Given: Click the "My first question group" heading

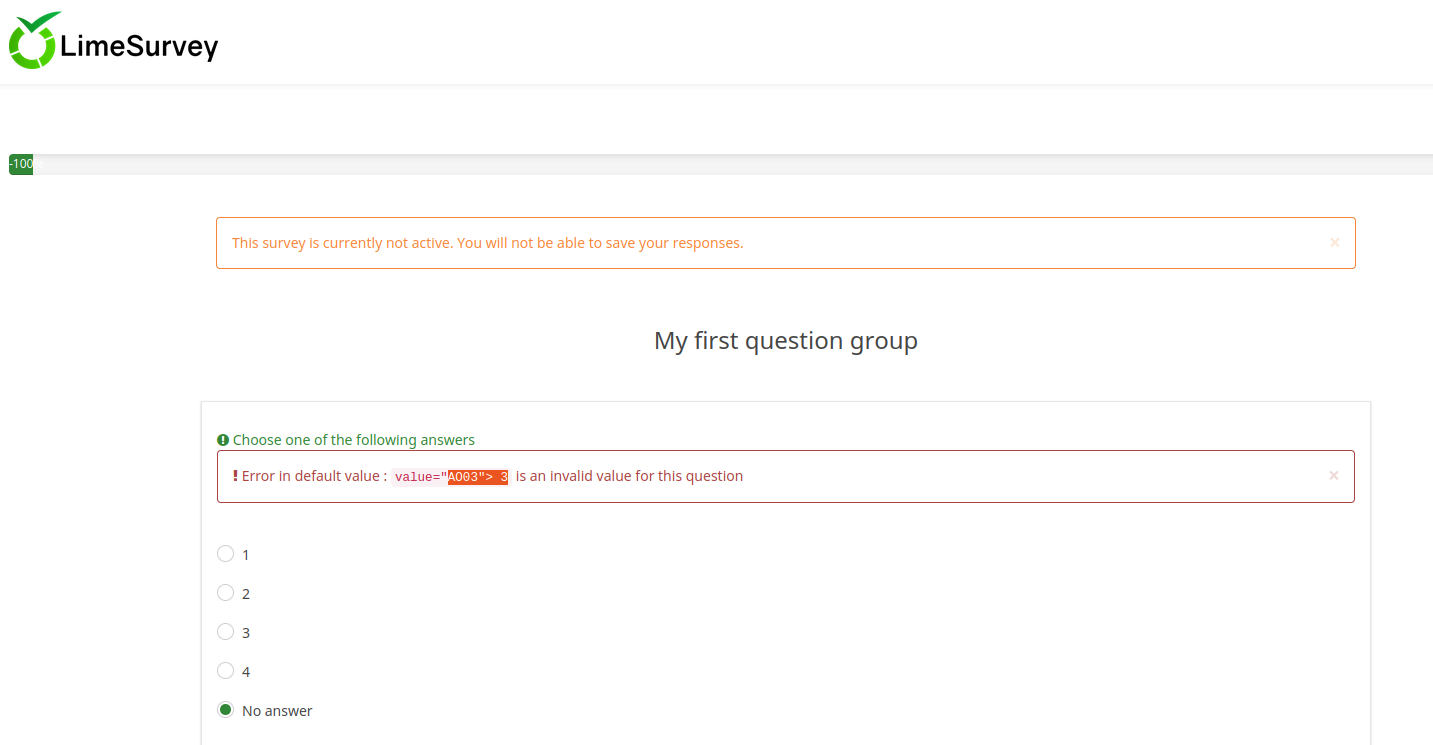Looking at the screenshot, I should 785,341.
